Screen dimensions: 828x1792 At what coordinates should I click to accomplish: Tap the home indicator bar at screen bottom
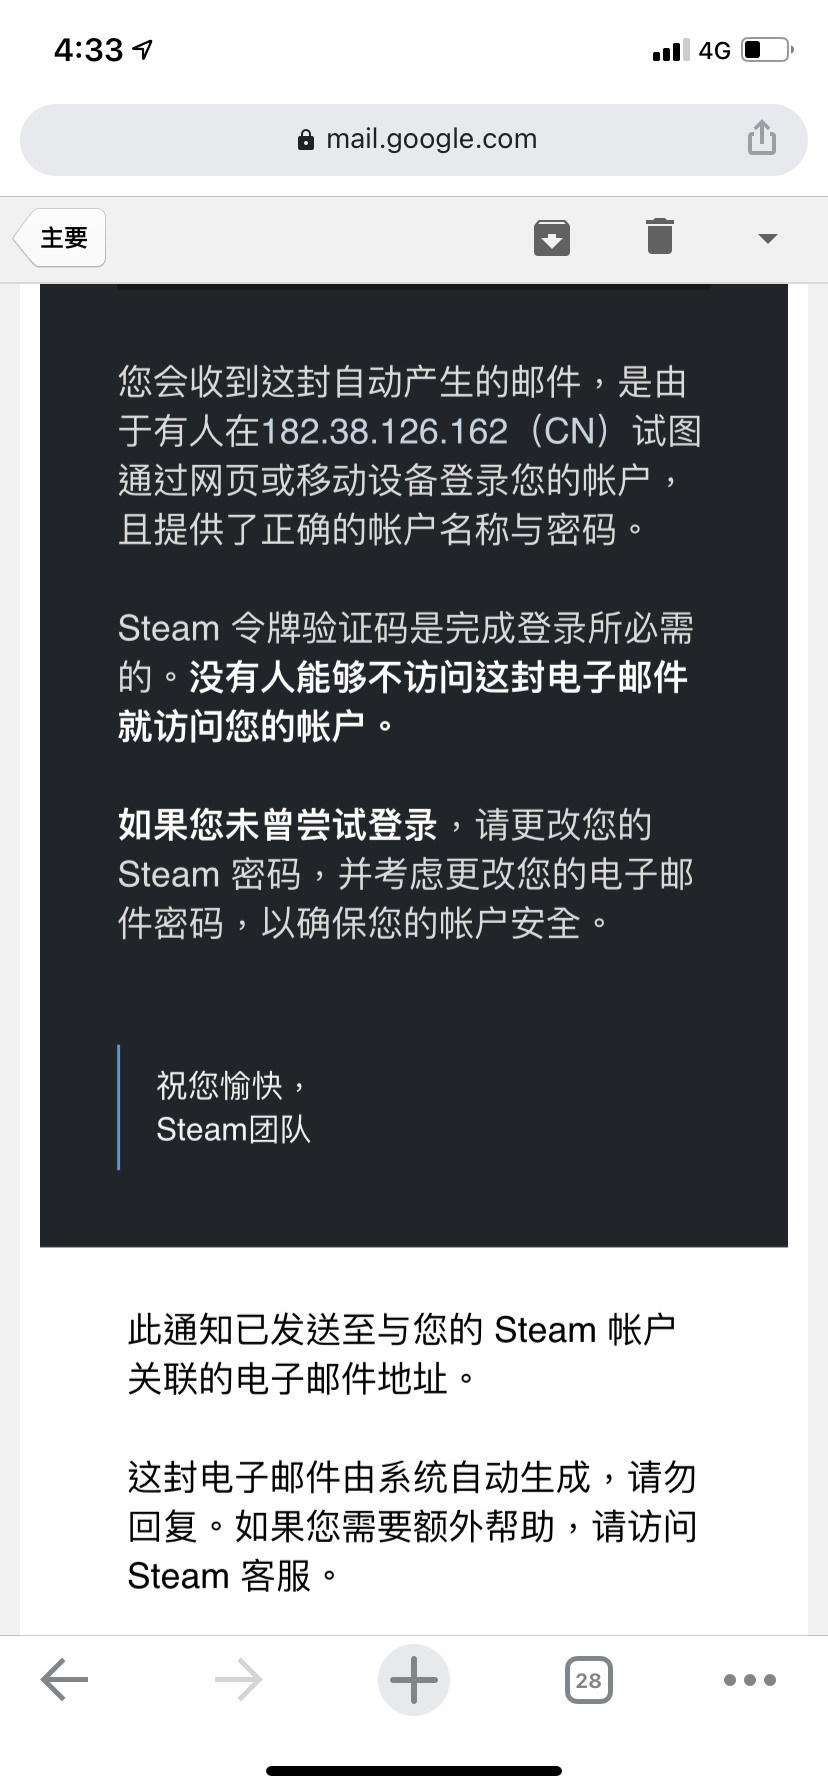[414, 1770]
